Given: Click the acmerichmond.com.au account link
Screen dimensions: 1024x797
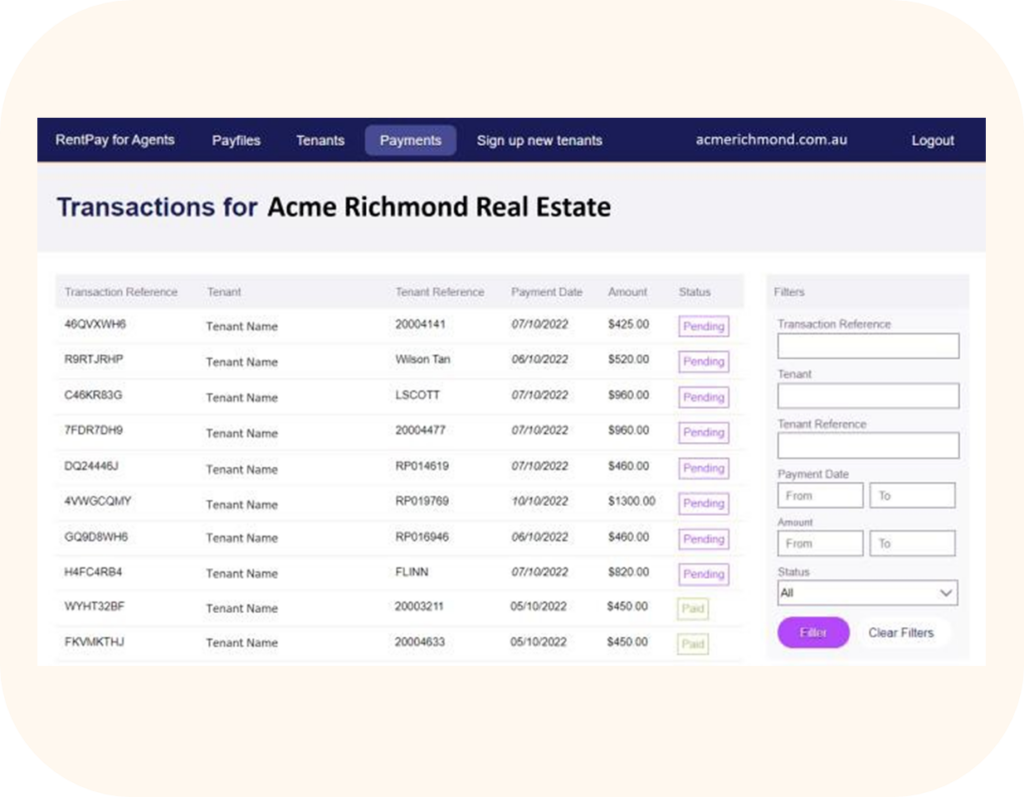Looking at the screenshot, I should point(771,140).
